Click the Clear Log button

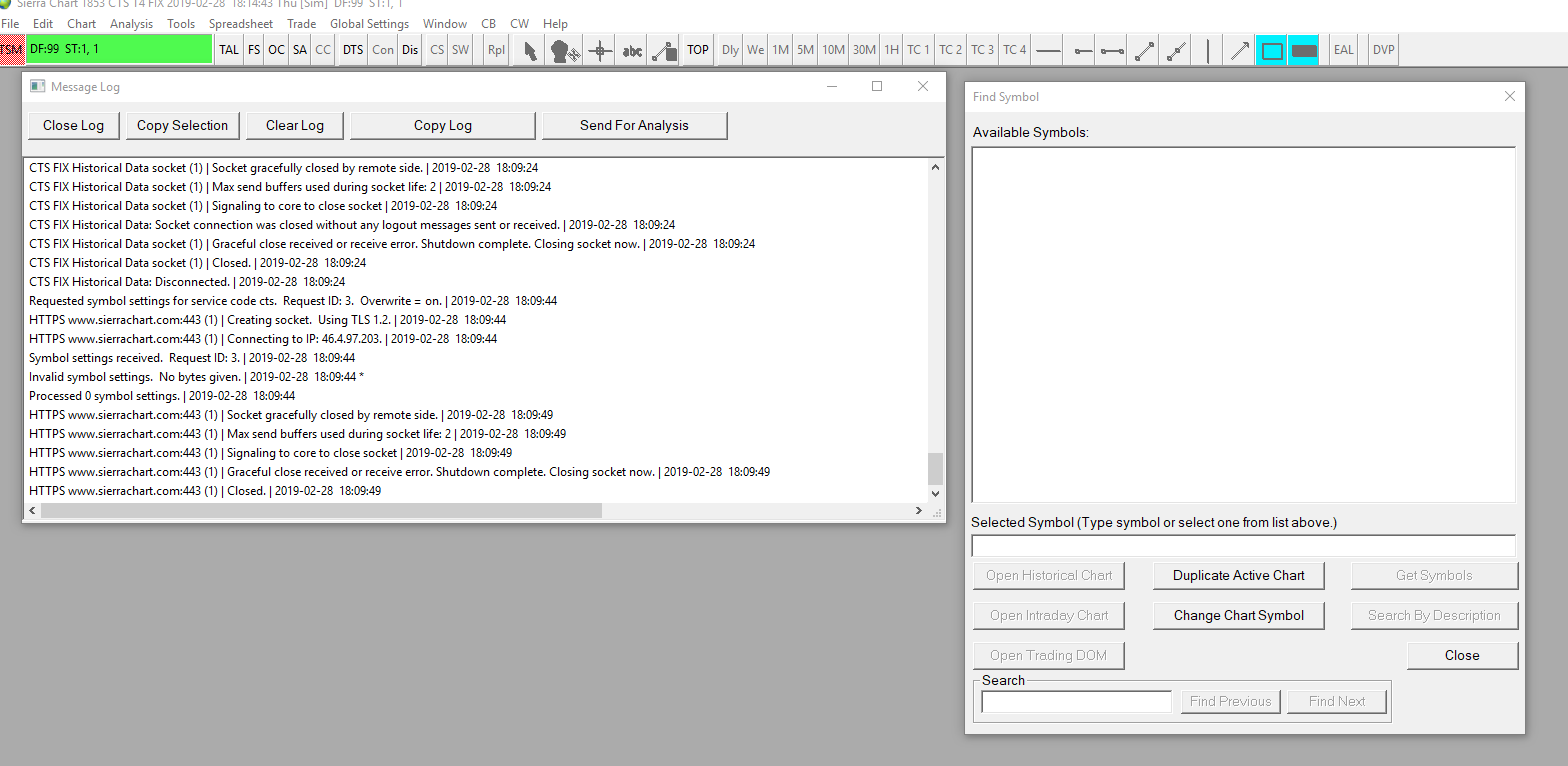click(x=295, y=125)
